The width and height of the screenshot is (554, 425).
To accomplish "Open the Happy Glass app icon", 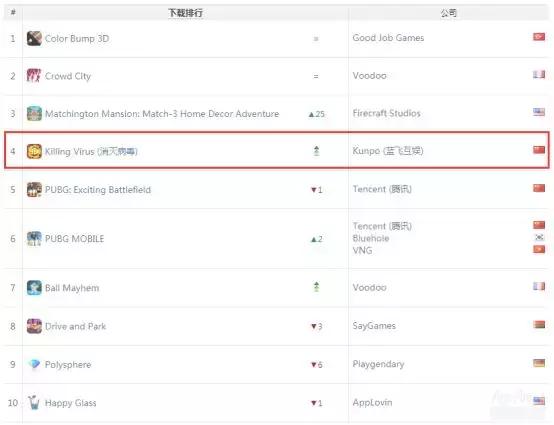I will click(34, 403).
